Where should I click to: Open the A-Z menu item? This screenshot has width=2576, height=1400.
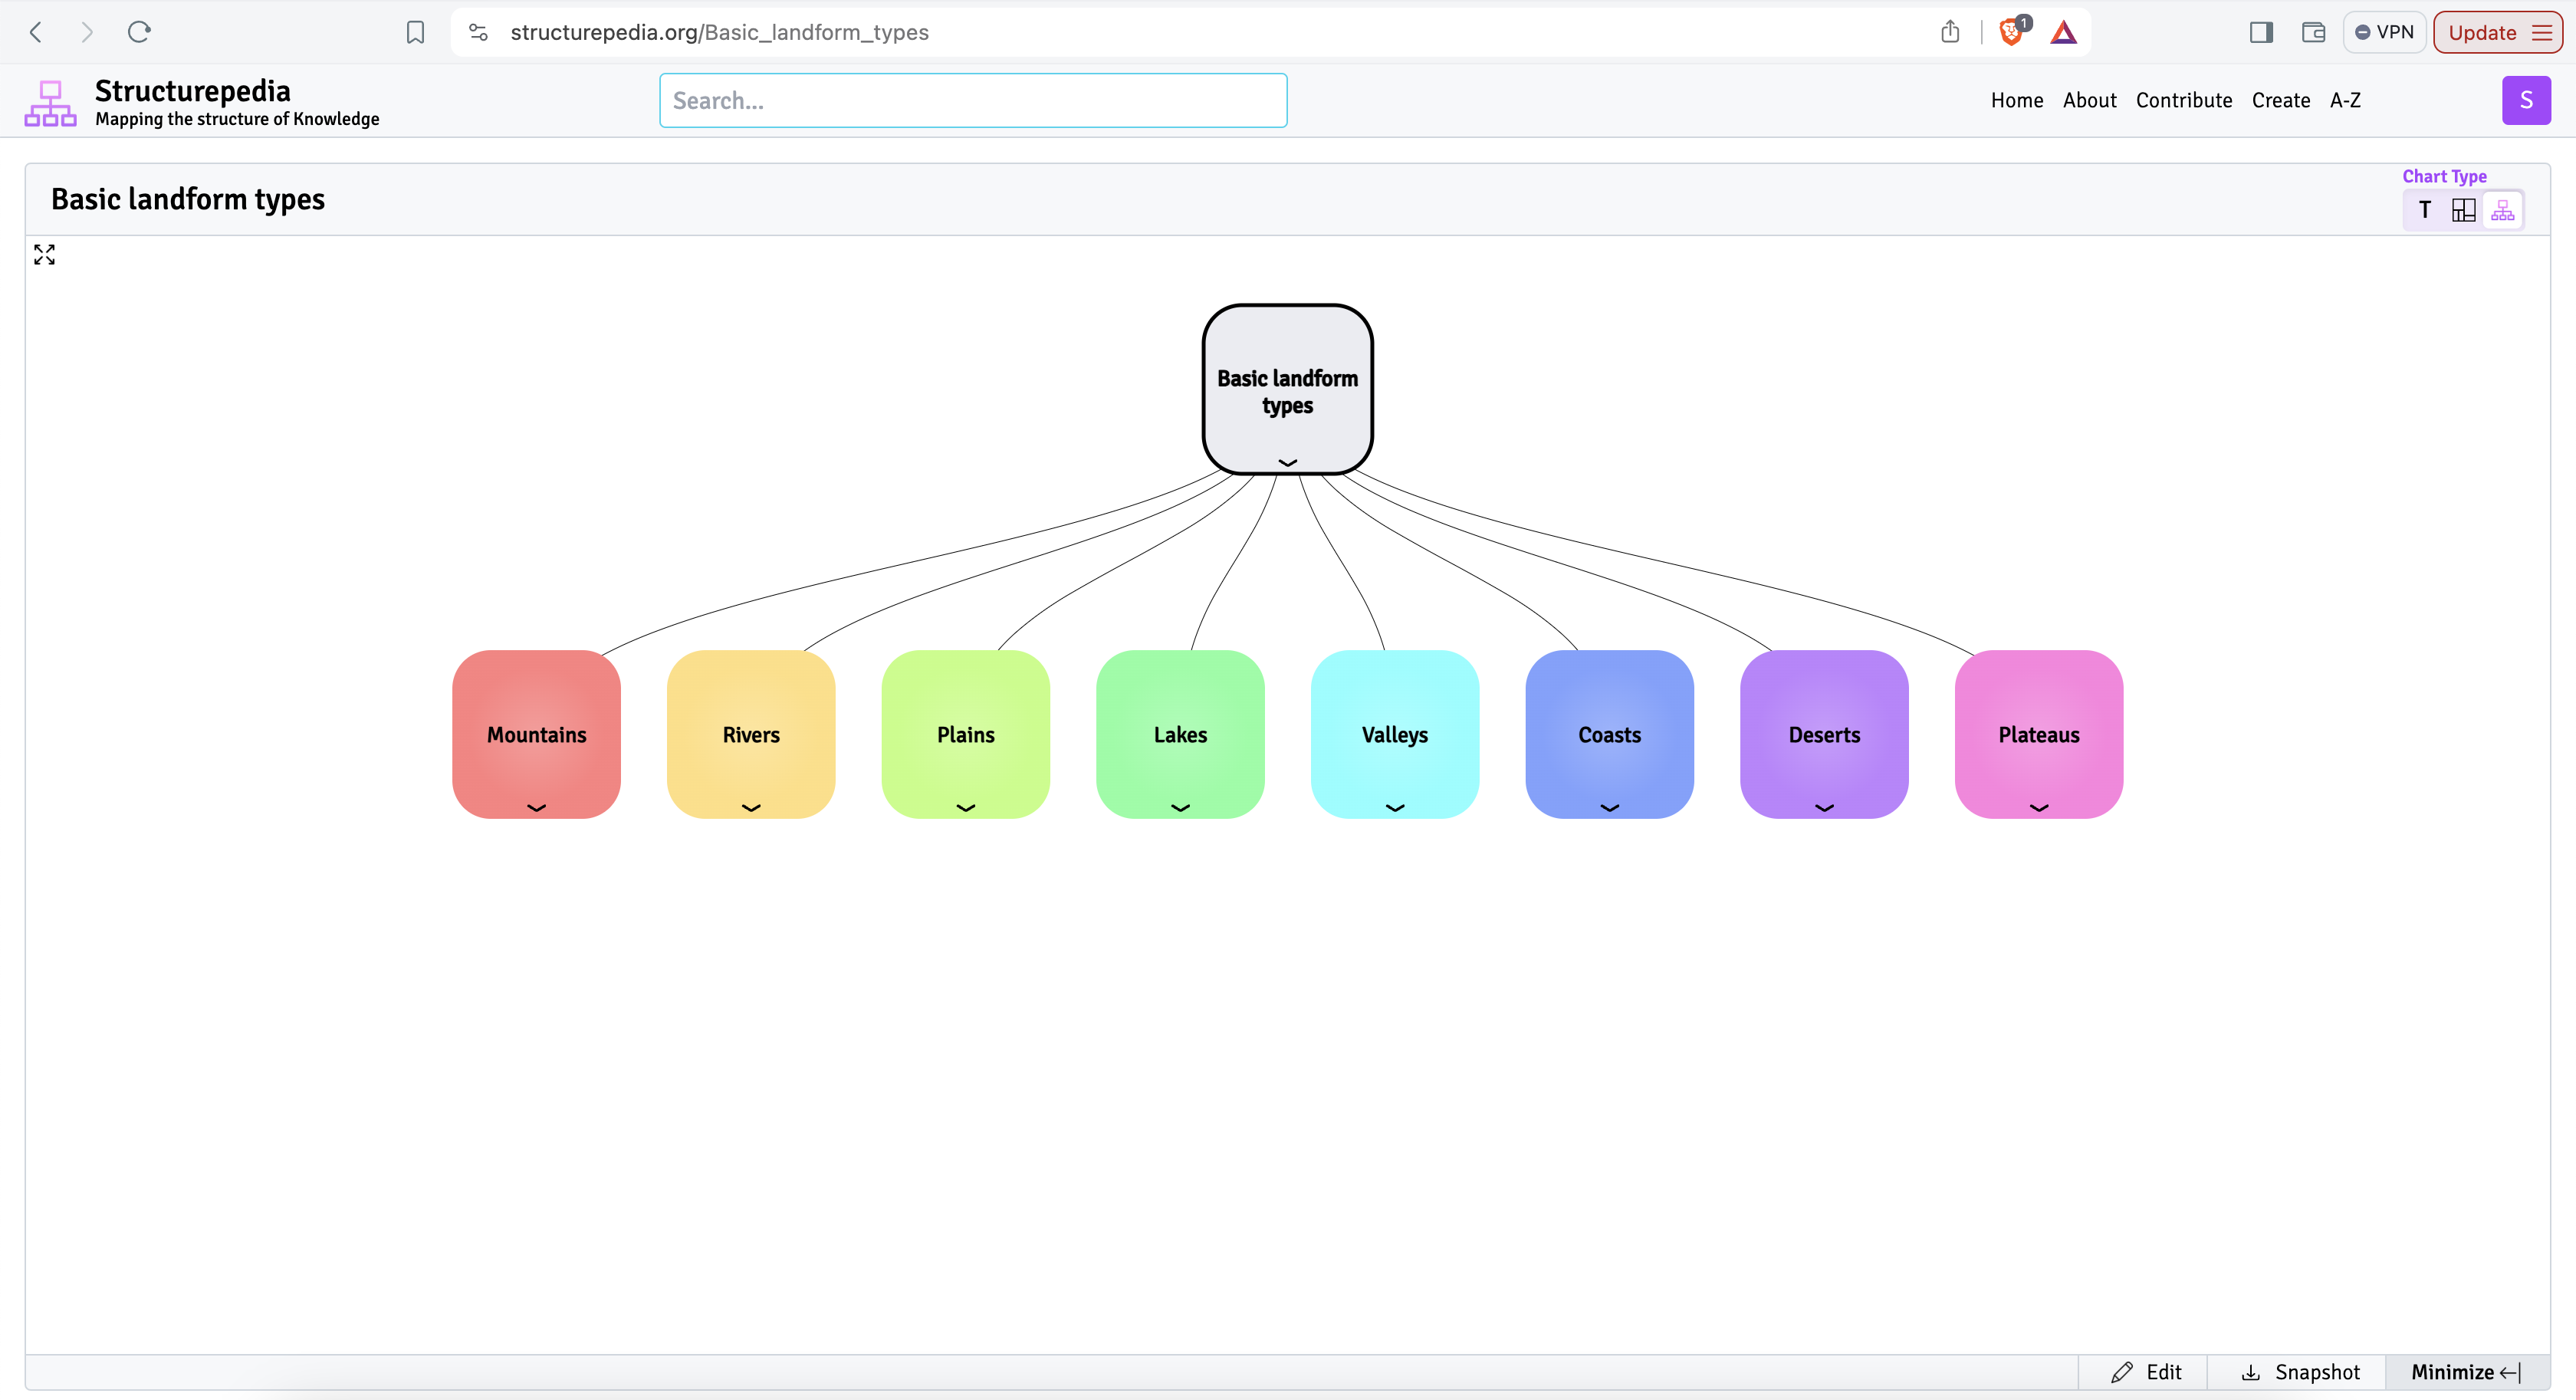tap(2344, 100)
